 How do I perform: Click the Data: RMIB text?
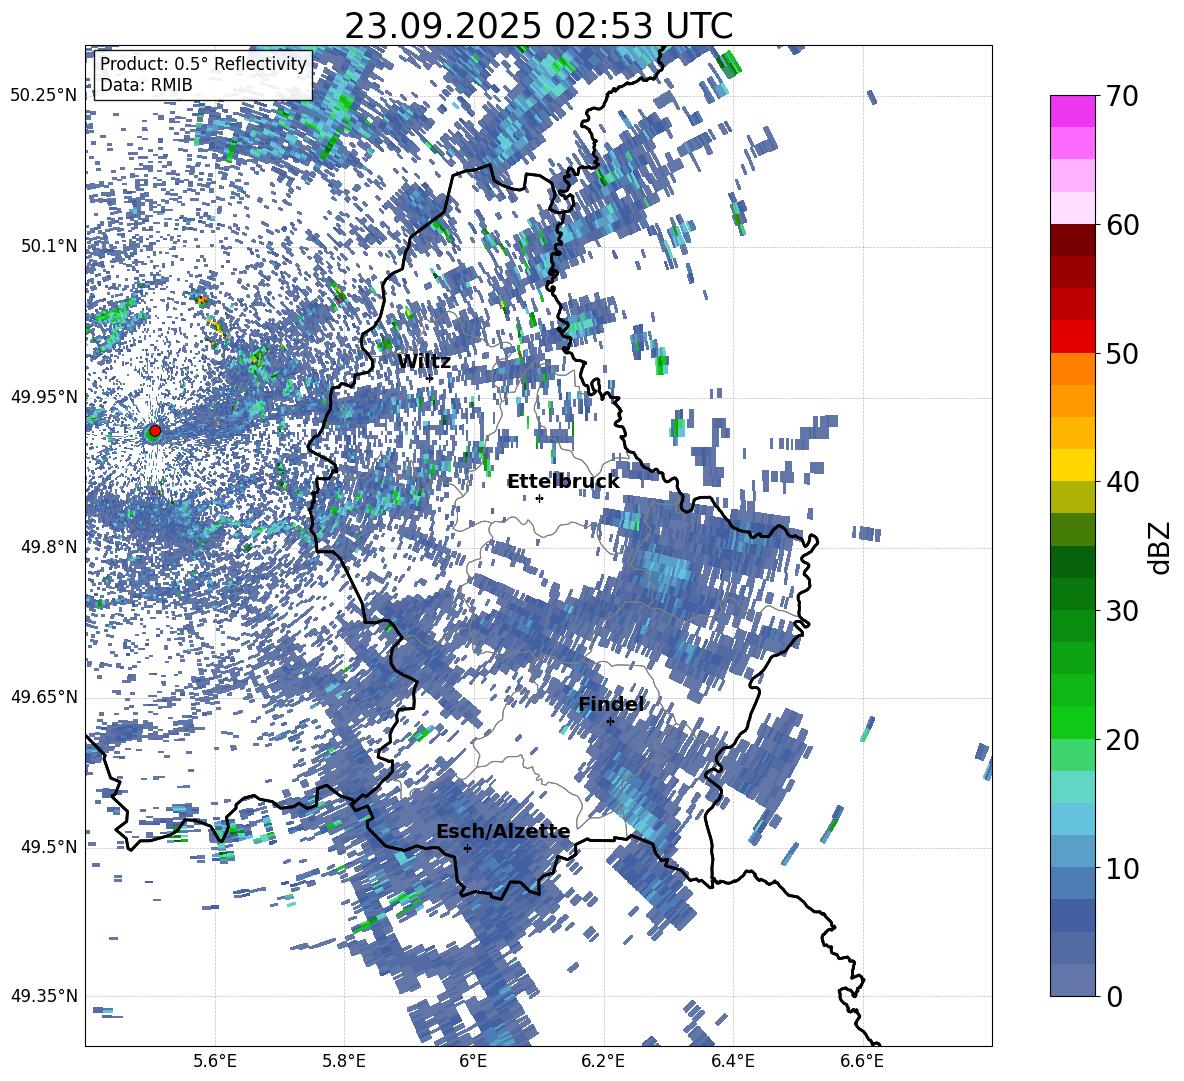pos(146,85)
